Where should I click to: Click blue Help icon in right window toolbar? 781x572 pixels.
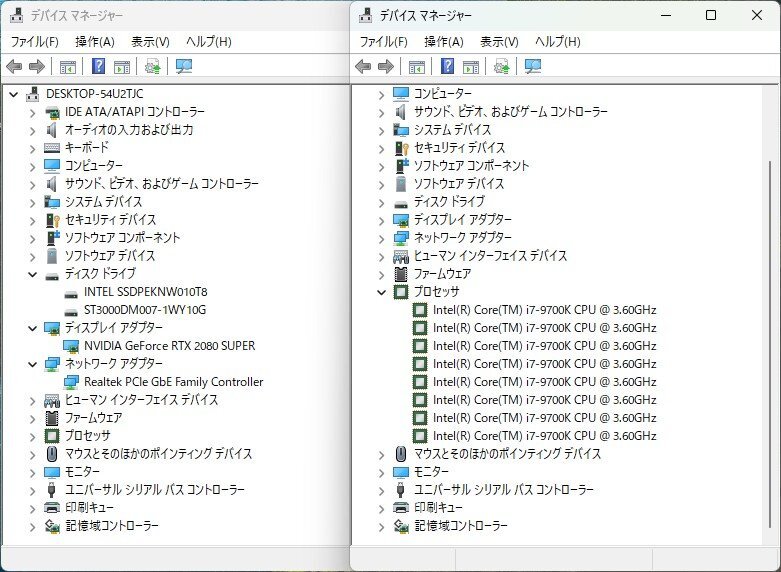point(448,66)
